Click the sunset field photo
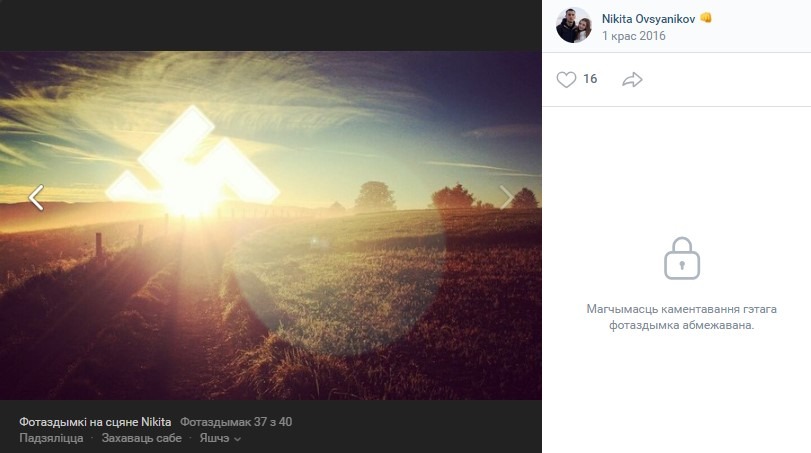This screenshot has height=453, width=811. tap(270, 280)
